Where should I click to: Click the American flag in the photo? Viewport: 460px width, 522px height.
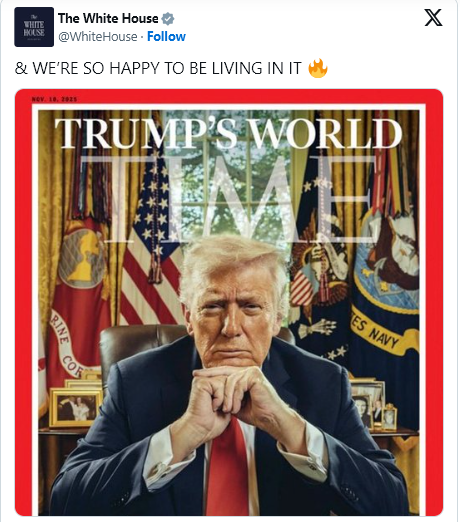coord(152,240)
